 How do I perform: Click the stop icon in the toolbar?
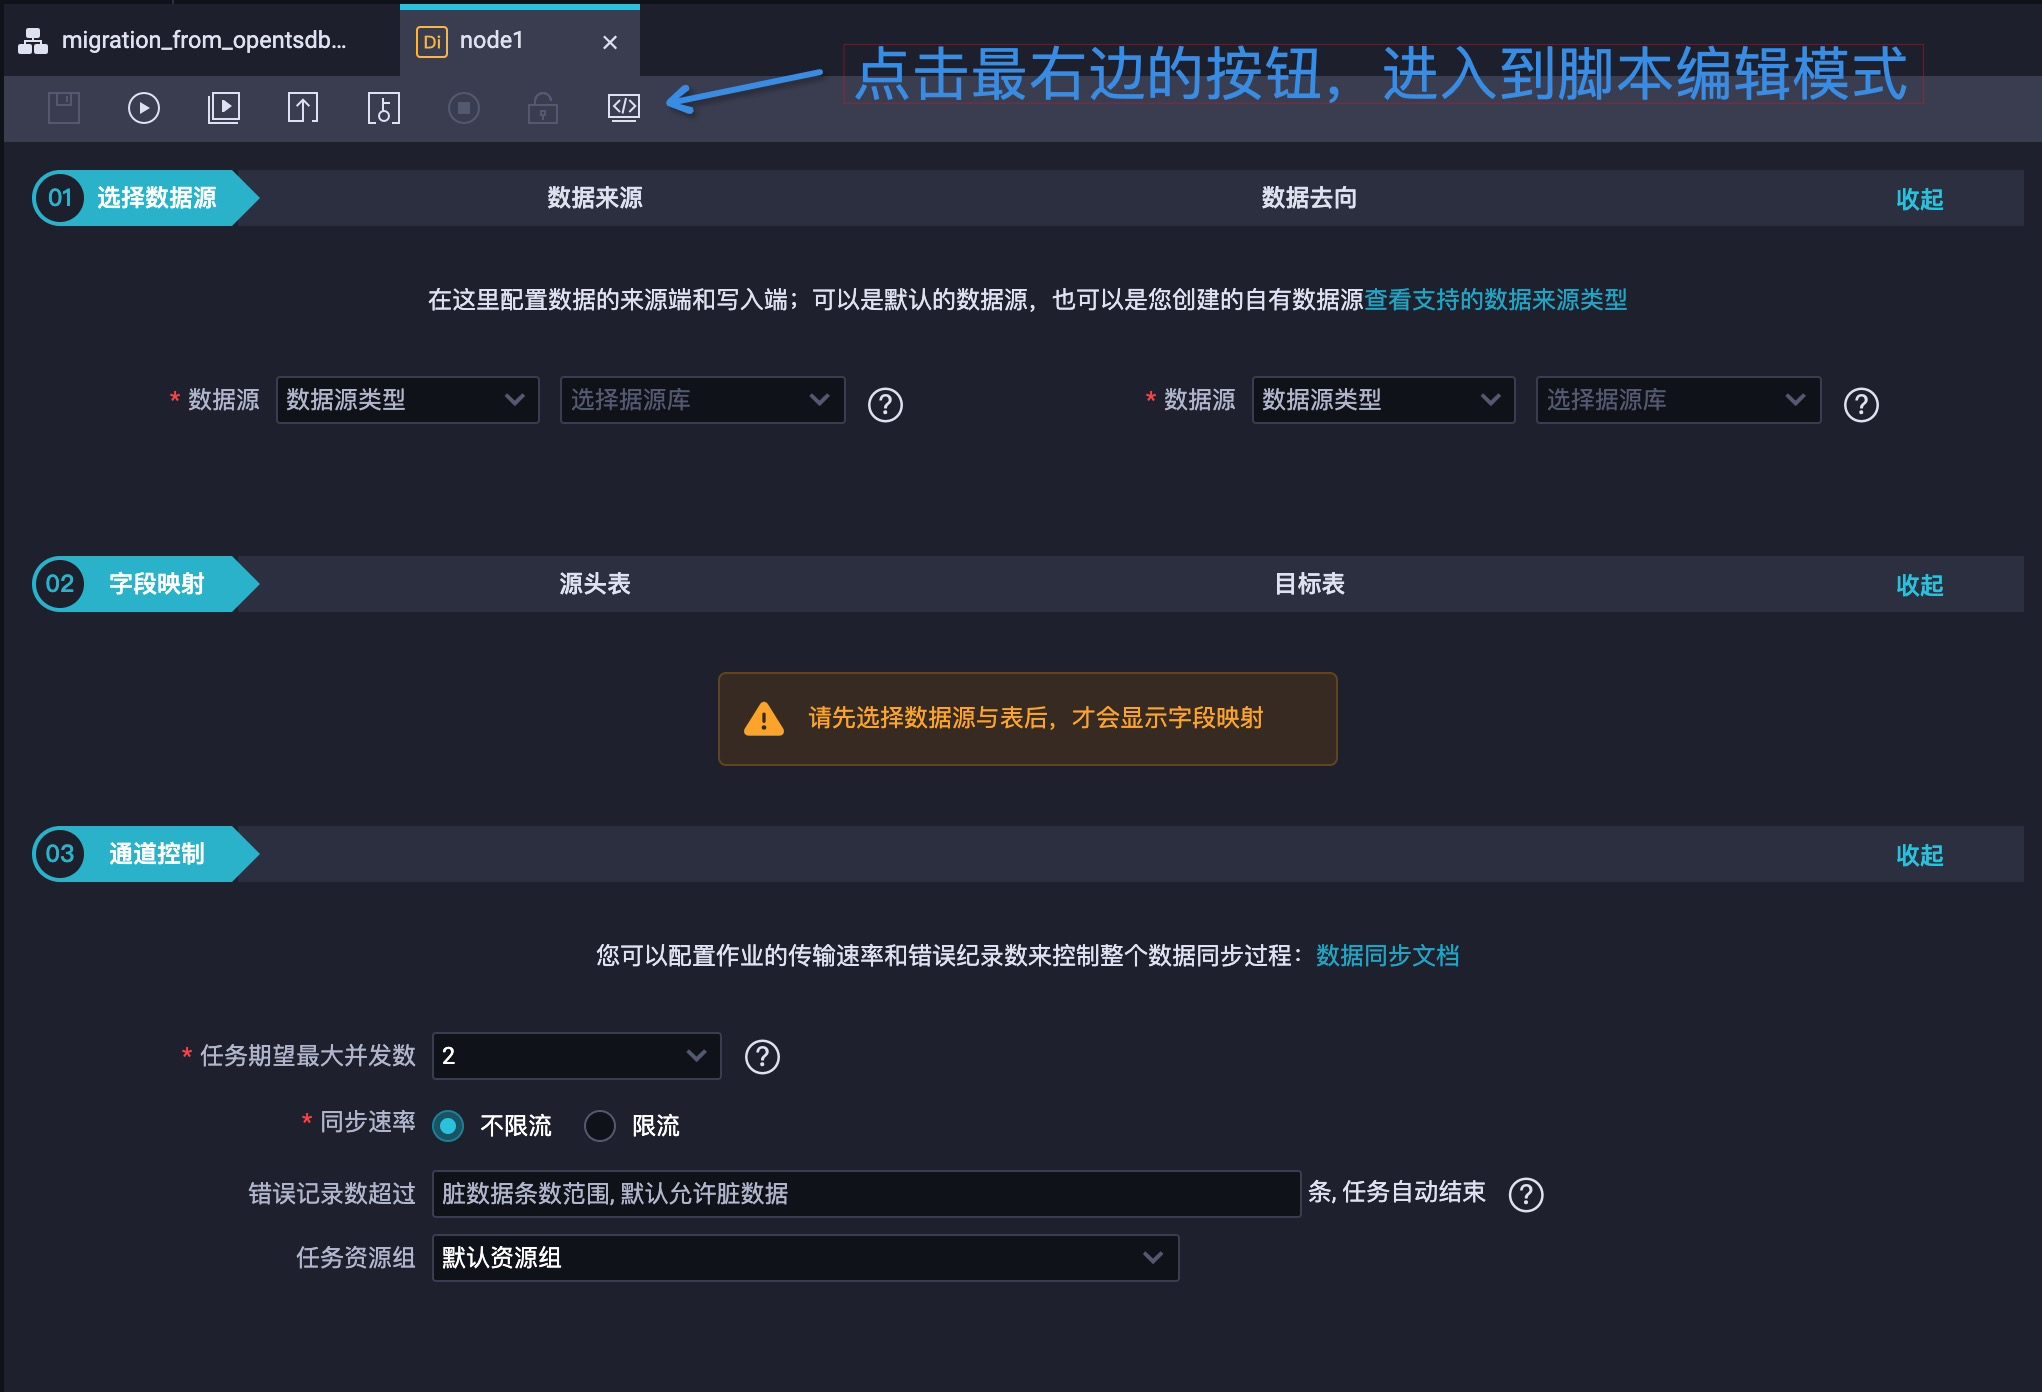[463, 107]
